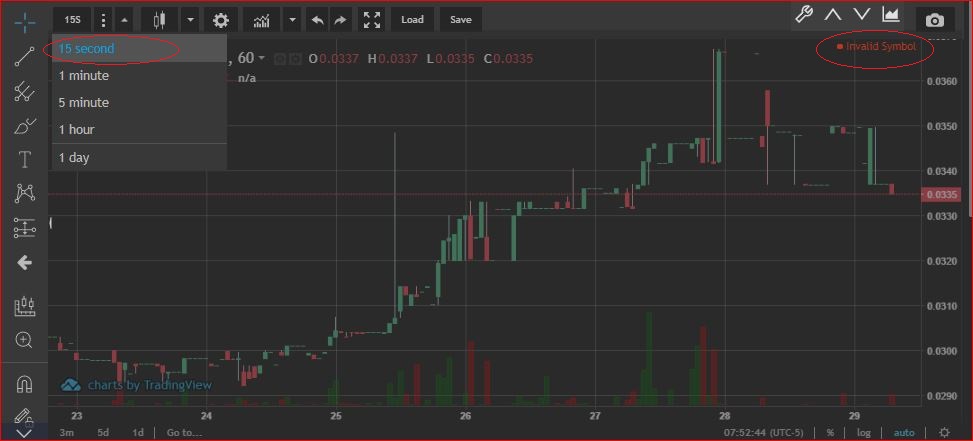Undo the last chart action
The image size is (973, 441).
point(318,20)
